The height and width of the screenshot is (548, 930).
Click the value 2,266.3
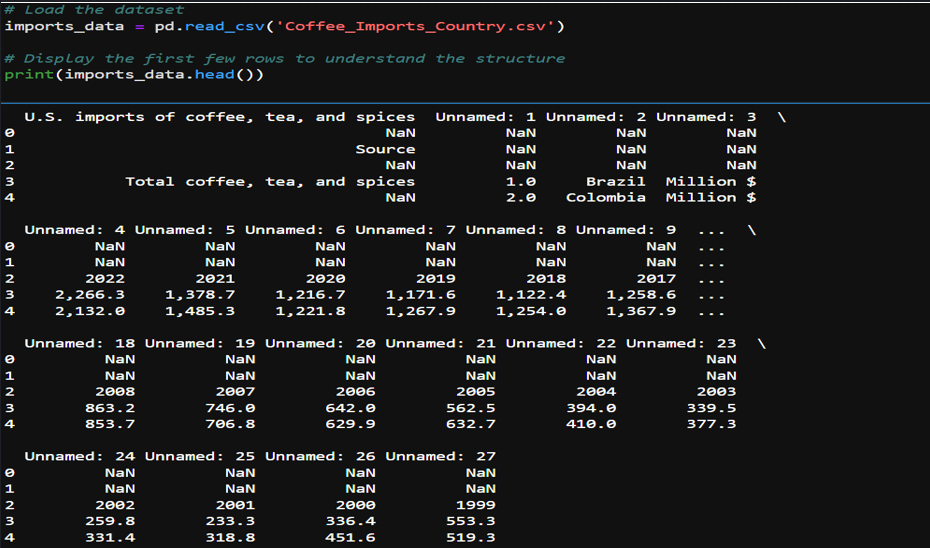90,295
